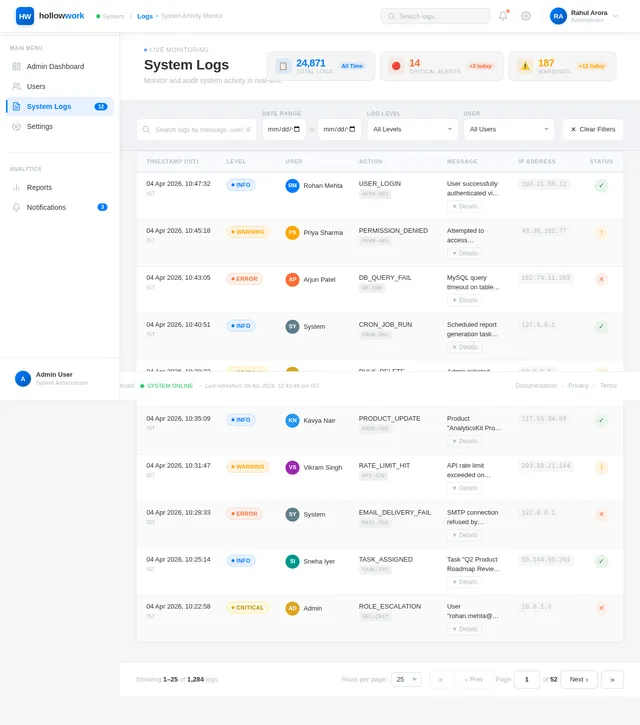Screen dimensions: 640x725
Task: Open Notifications in sidebar
Action: 60,207
